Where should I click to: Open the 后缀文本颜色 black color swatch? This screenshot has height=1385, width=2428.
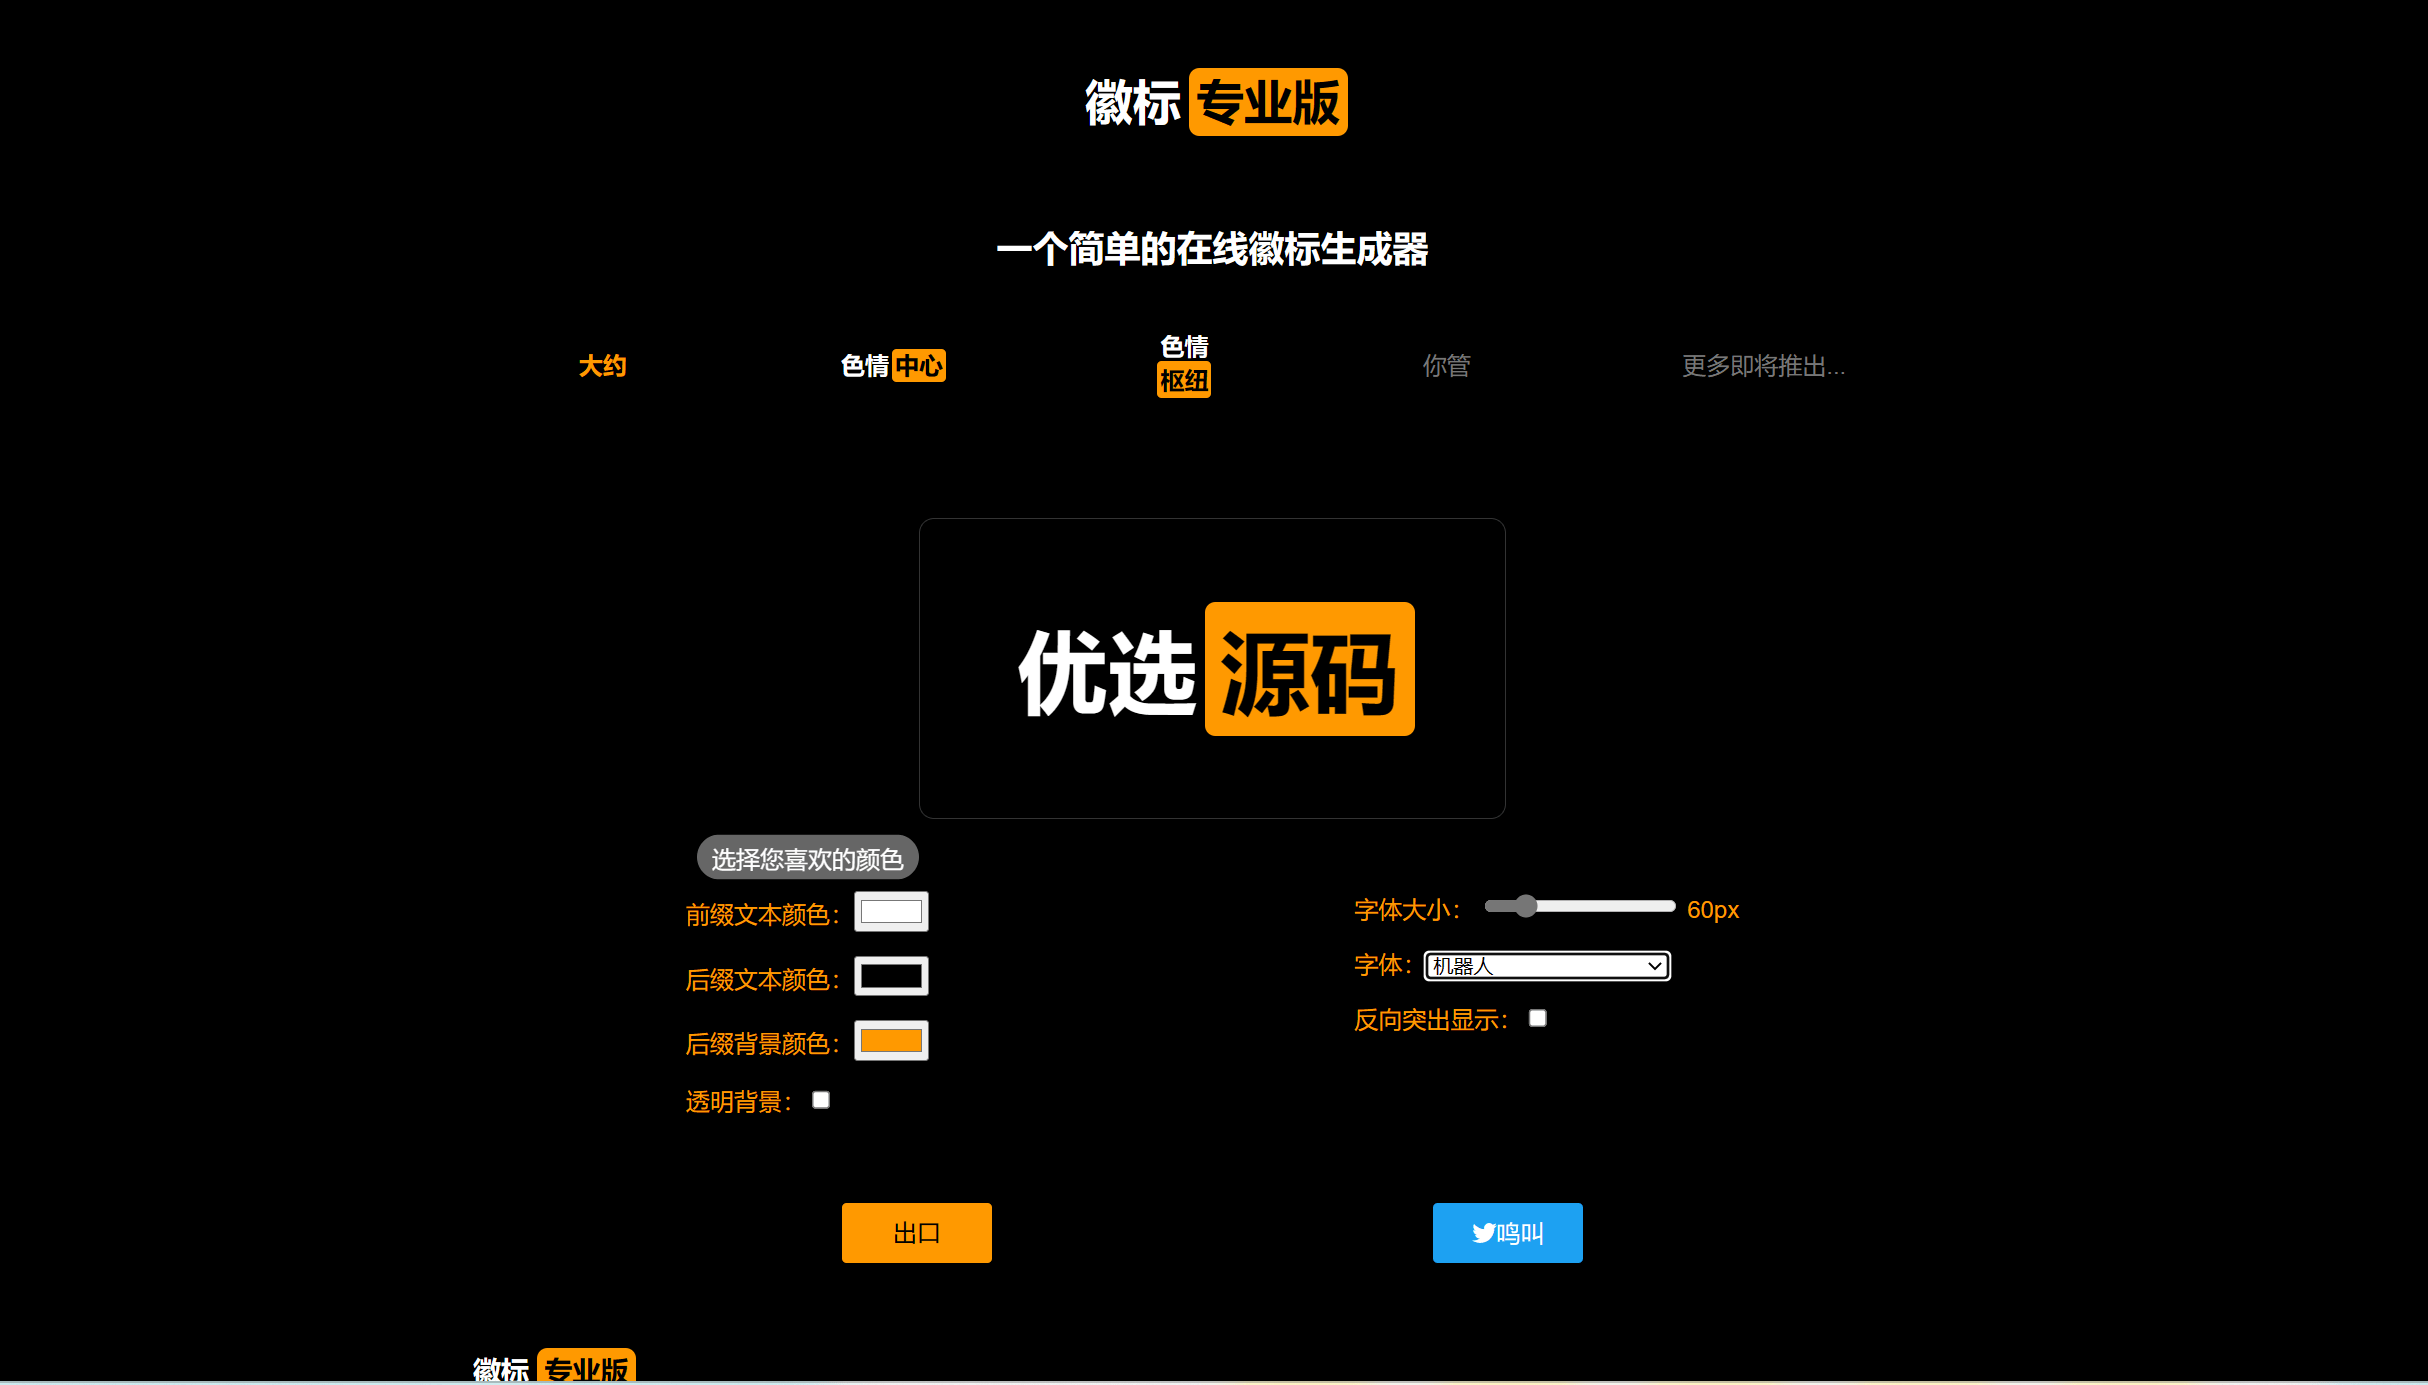click(891, 976)
